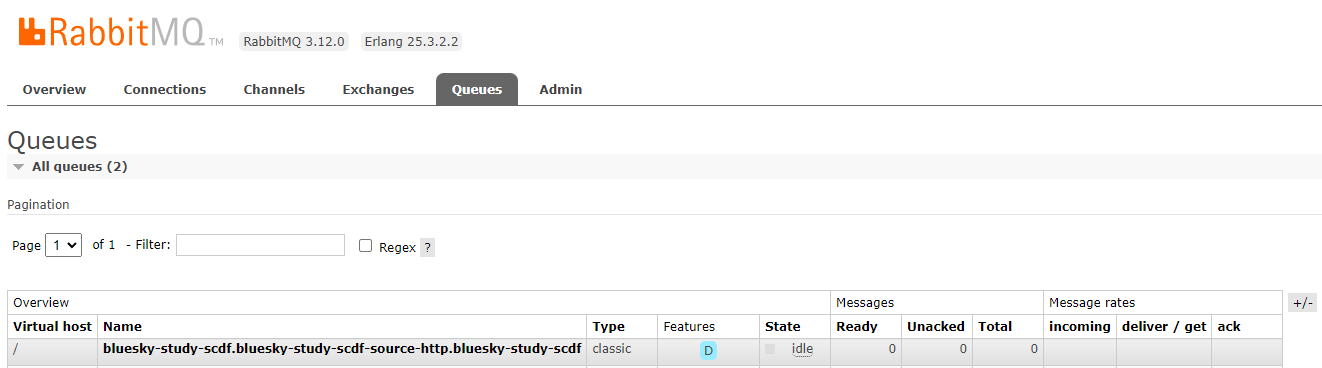Click the gray idle state indicator square

770,349
